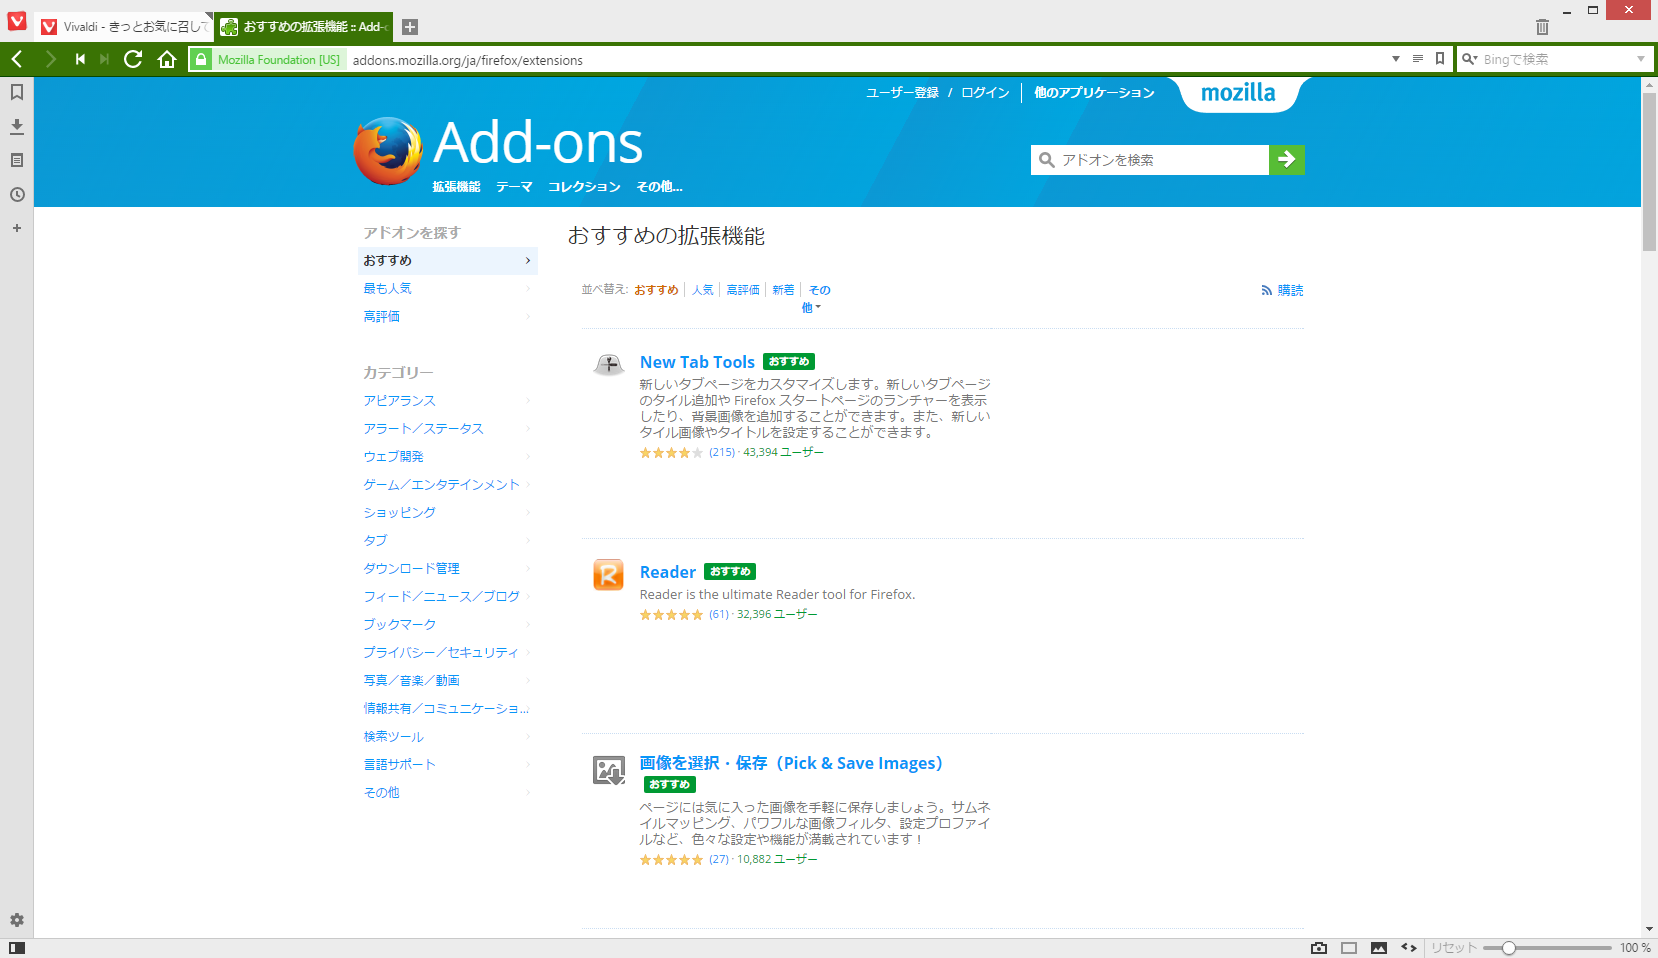1658x958 pixels.
Task: Select the Add-ons tab
Action: pyautogui.click(x=305, y=27)
